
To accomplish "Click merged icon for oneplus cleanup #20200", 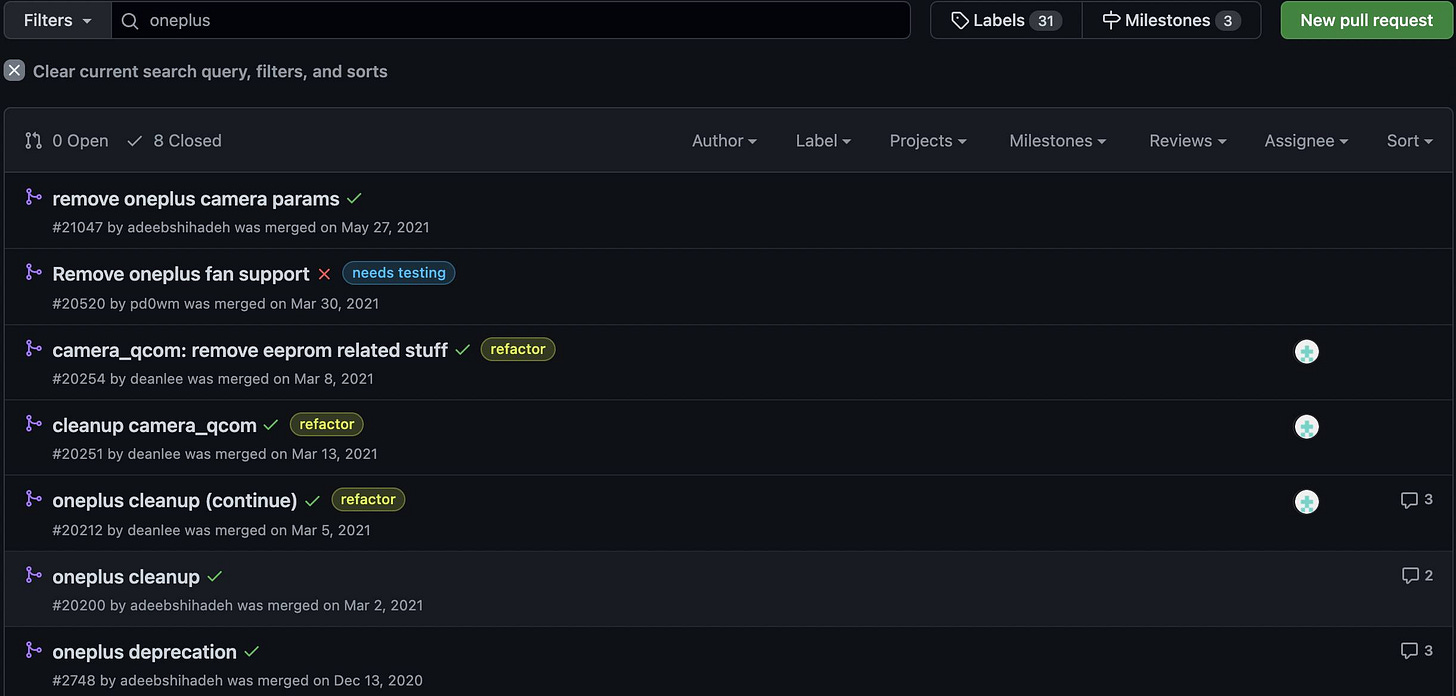I will pos(33,575).
